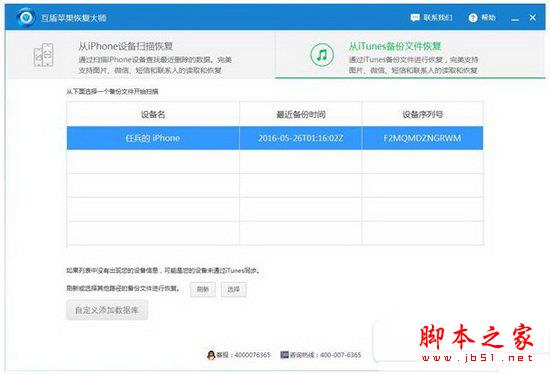Click the hotline number 400-007-6365
This screenshot has height=374, width=550.
(x=341, y=355)
